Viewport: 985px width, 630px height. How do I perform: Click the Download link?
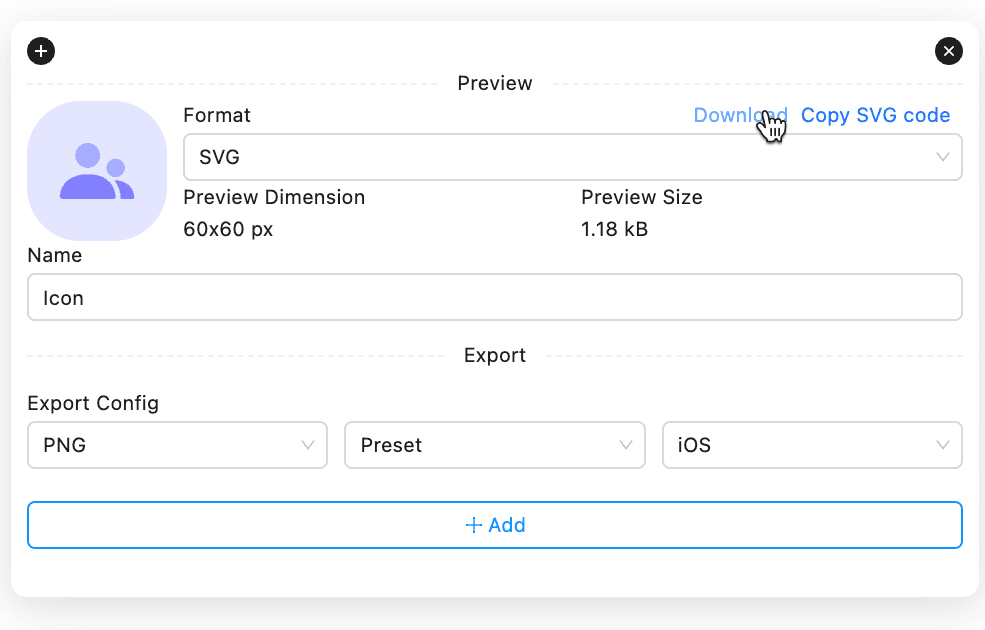[740, 115]
